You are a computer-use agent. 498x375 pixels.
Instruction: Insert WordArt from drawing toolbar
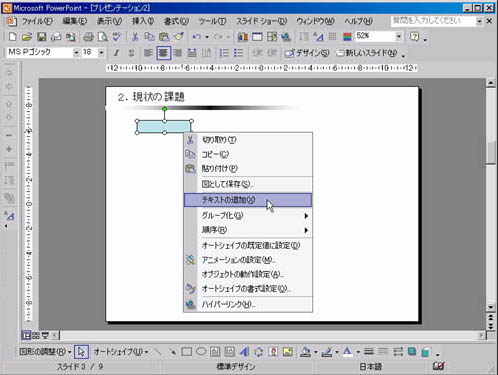click(x=244, y=352)
